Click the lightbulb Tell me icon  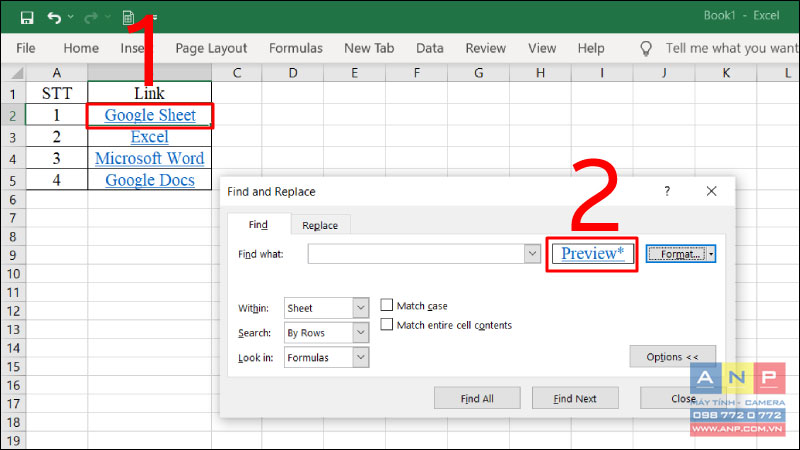click(646, 48)
